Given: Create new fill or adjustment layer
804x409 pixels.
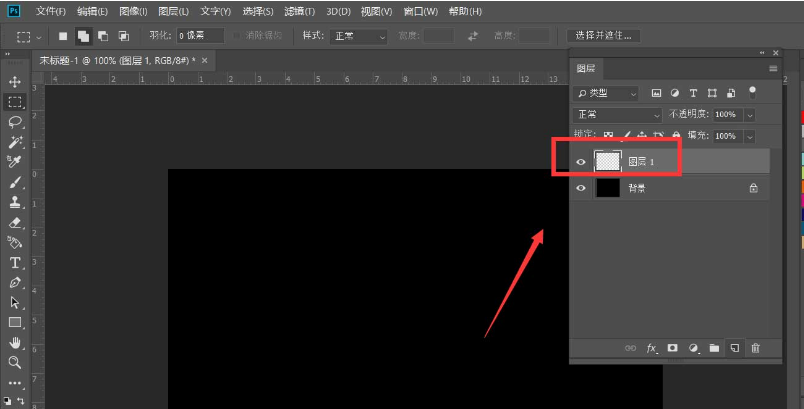Looking at the screenshot, I should coord(693,348).
